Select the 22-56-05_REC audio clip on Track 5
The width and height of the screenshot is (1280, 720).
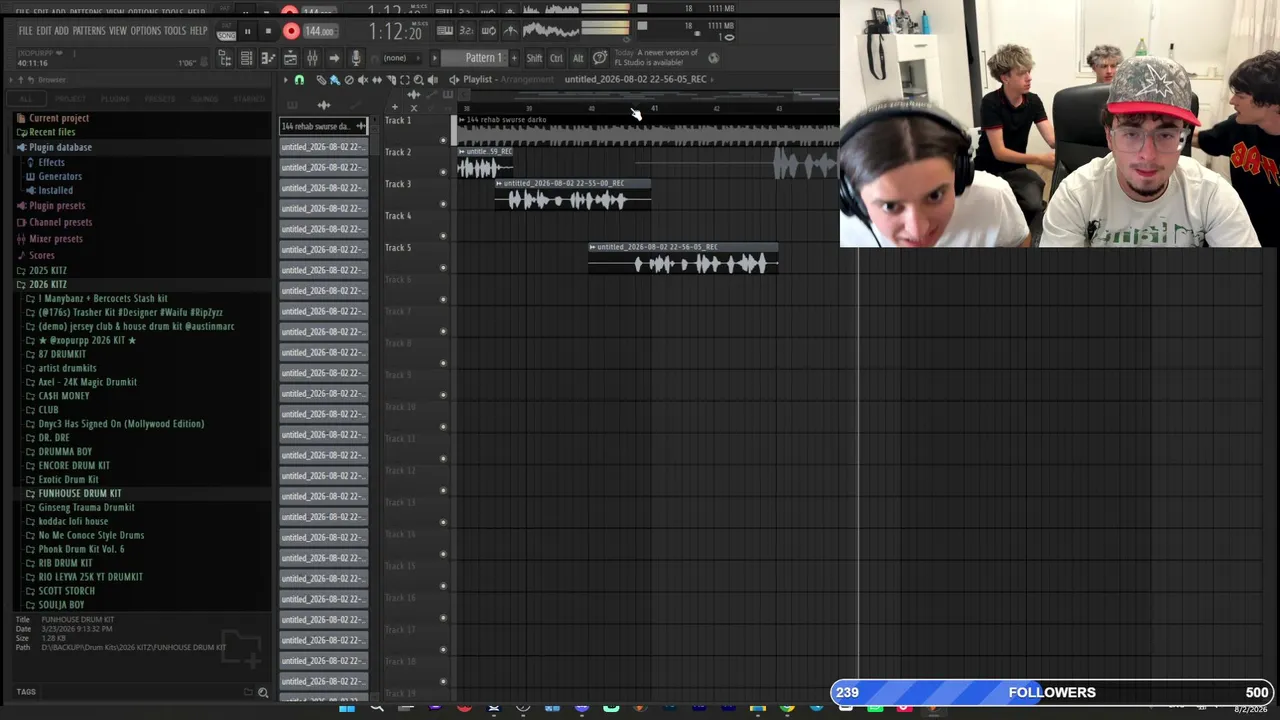coord(683,260)
